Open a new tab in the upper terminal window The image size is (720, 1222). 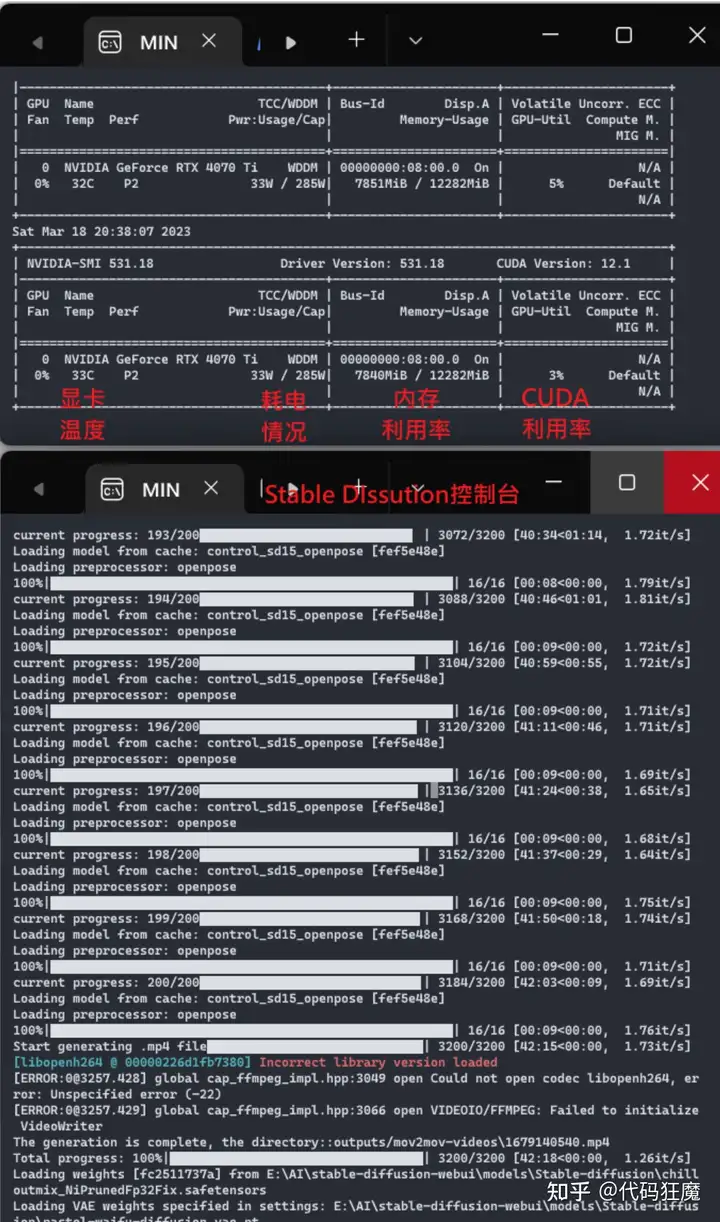tap(356, 40)
